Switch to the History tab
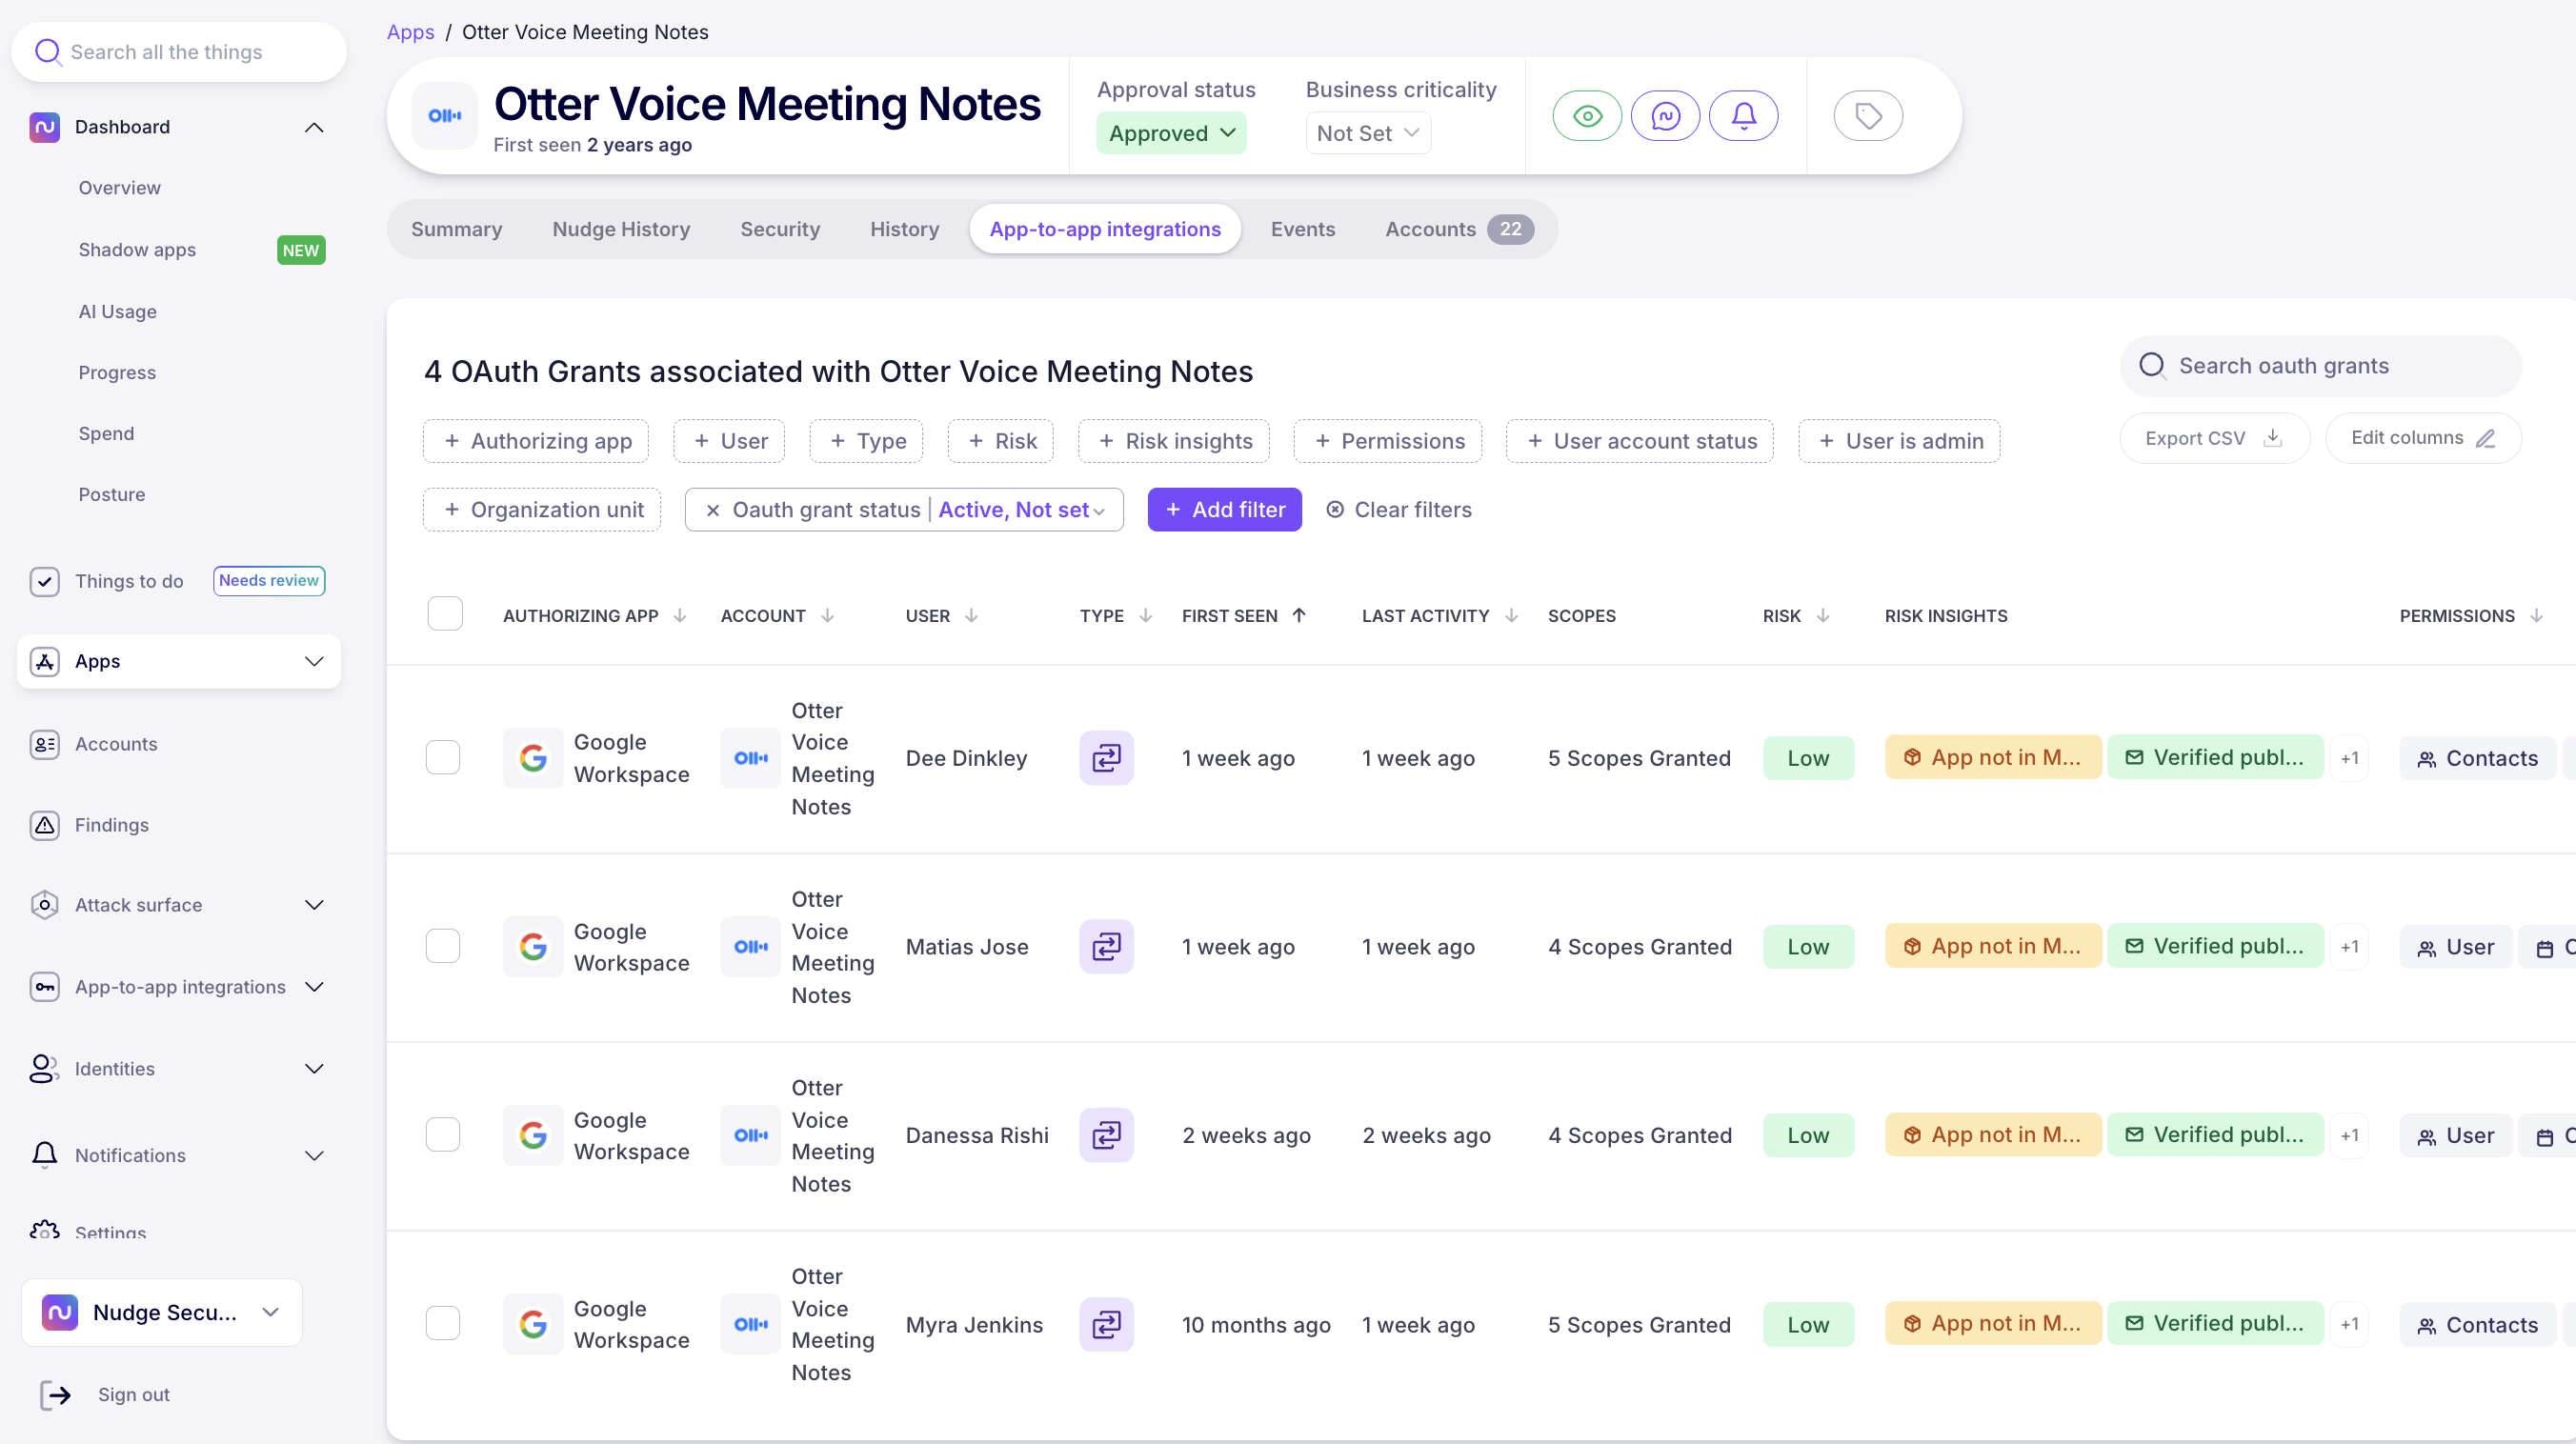The image size is (2576, 1444). pyautogui.click(x=904, y=229)
